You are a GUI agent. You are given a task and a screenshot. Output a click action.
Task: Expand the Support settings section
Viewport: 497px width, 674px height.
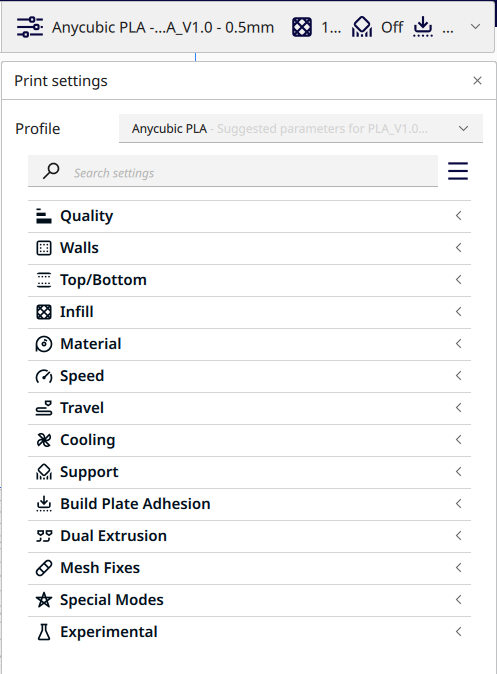tap(249, 472)
